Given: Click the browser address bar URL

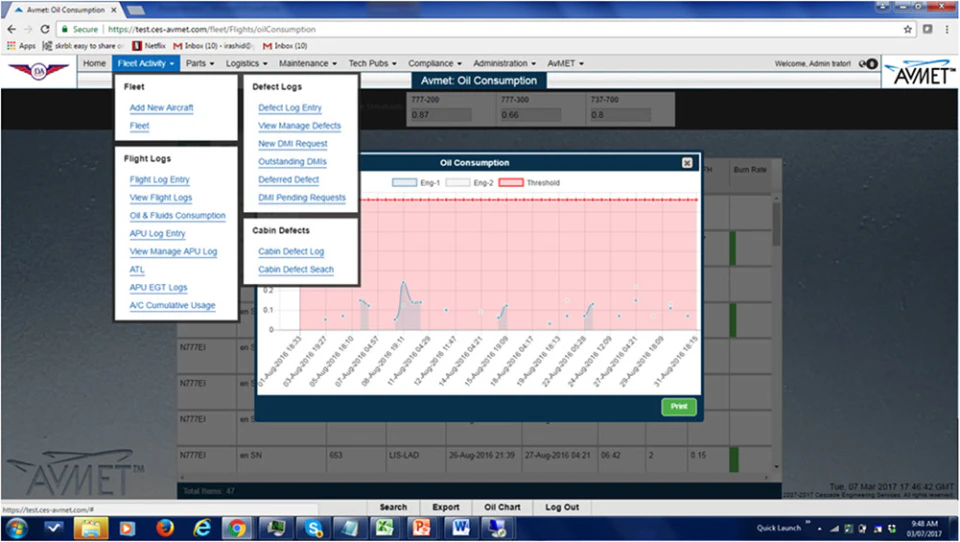Looking at the screenshot, I should [212, 29].
